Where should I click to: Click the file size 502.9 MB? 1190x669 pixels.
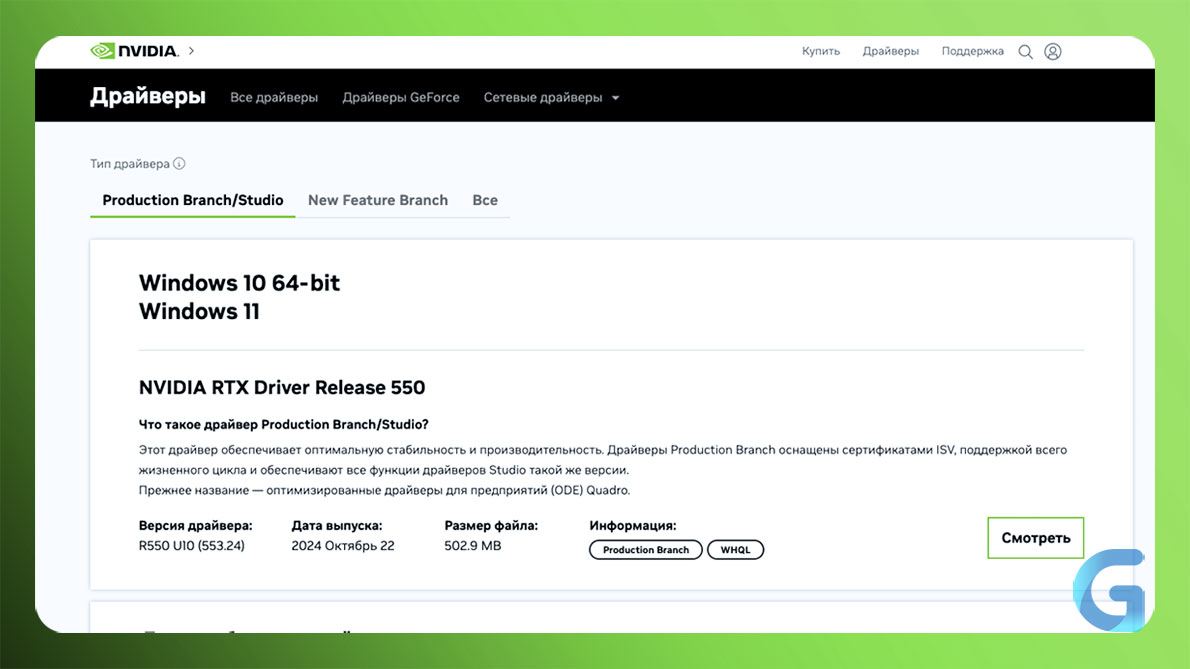point(473,545)
